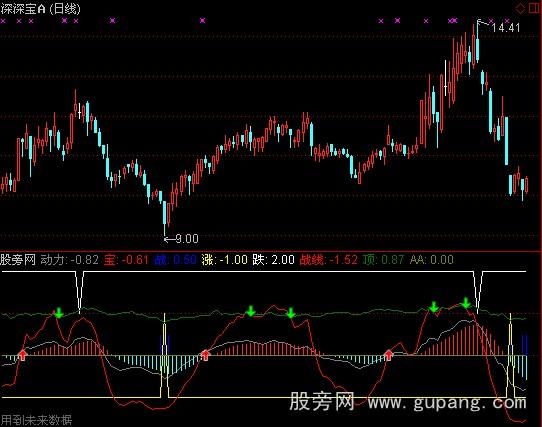Select the blue 战: 0.50 indicator value
This screenshot has width=542, height=427.
point(175,260)
